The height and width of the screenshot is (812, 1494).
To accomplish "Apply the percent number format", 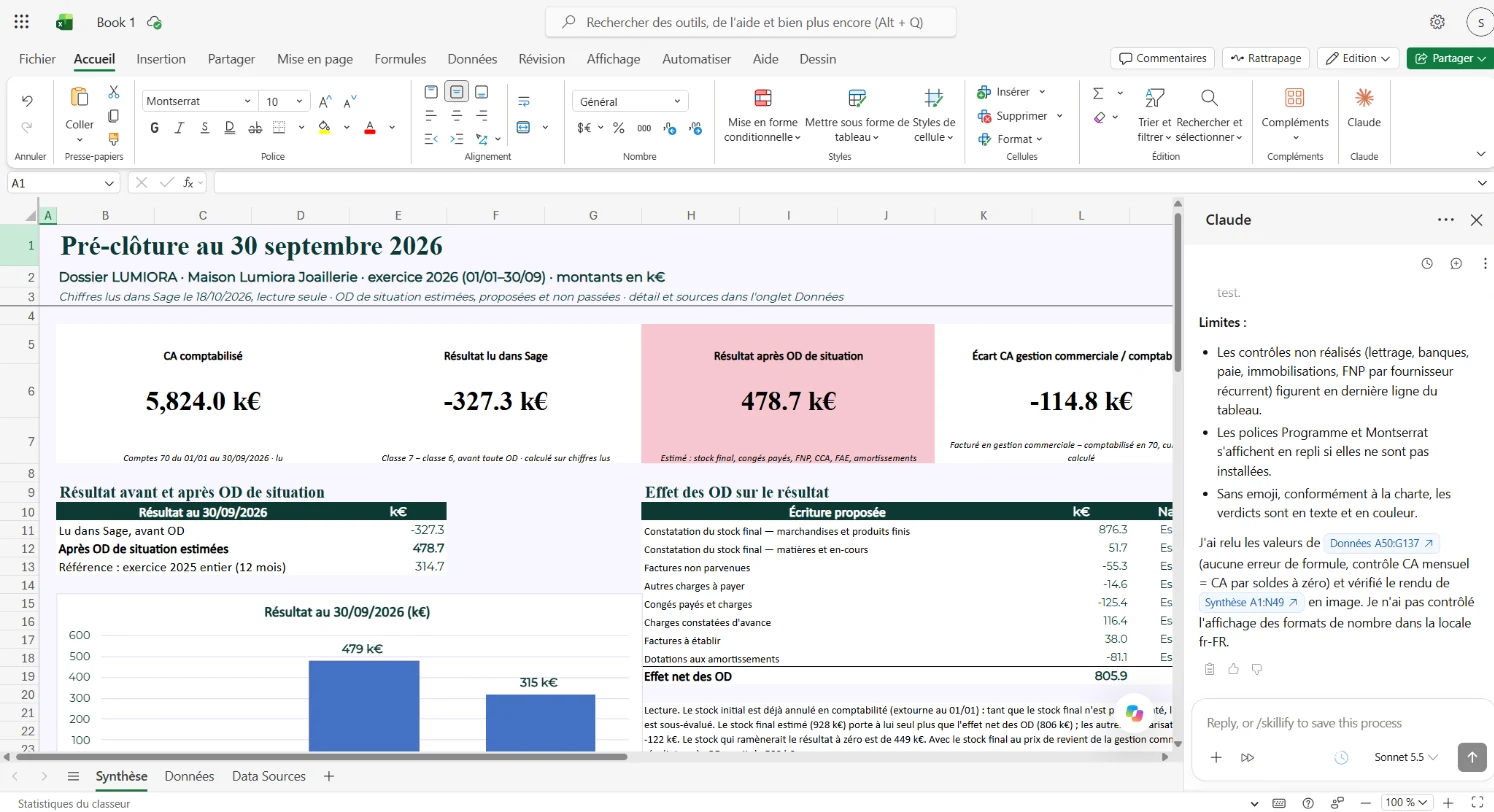I will (618, 128).
